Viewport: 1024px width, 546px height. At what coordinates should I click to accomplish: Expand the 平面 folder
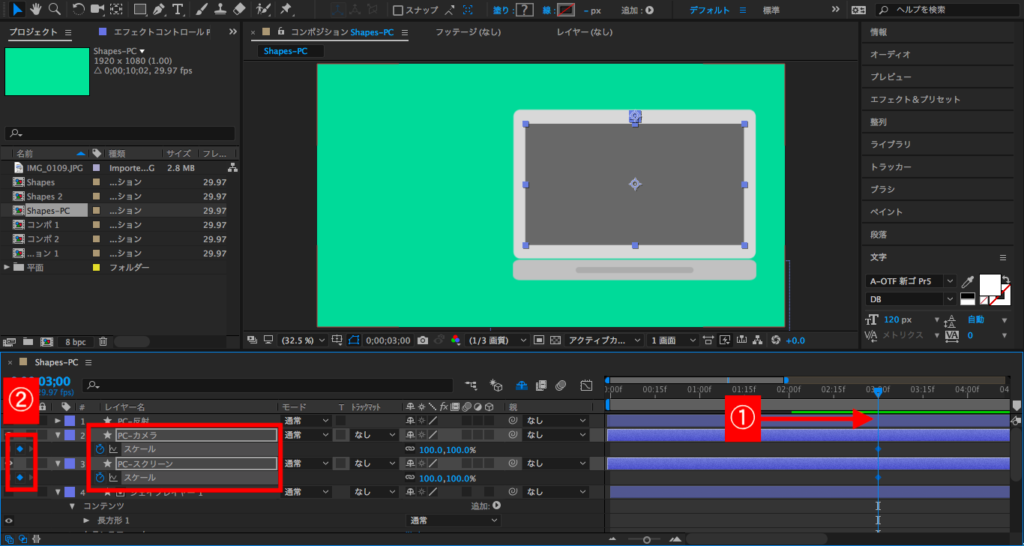[x=8, y=268]
